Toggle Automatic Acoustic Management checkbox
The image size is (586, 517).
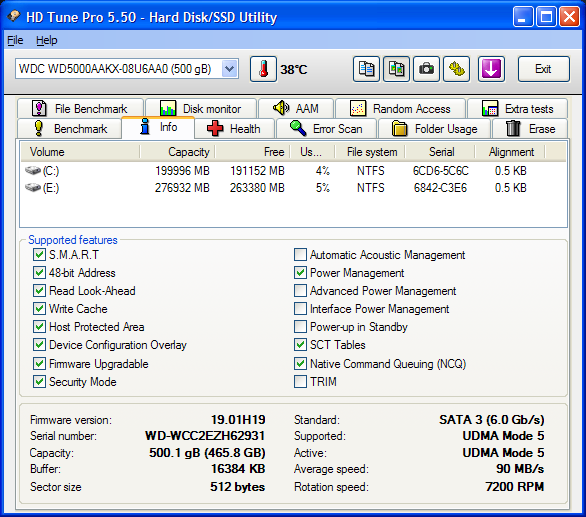click(x=300, y=255)
